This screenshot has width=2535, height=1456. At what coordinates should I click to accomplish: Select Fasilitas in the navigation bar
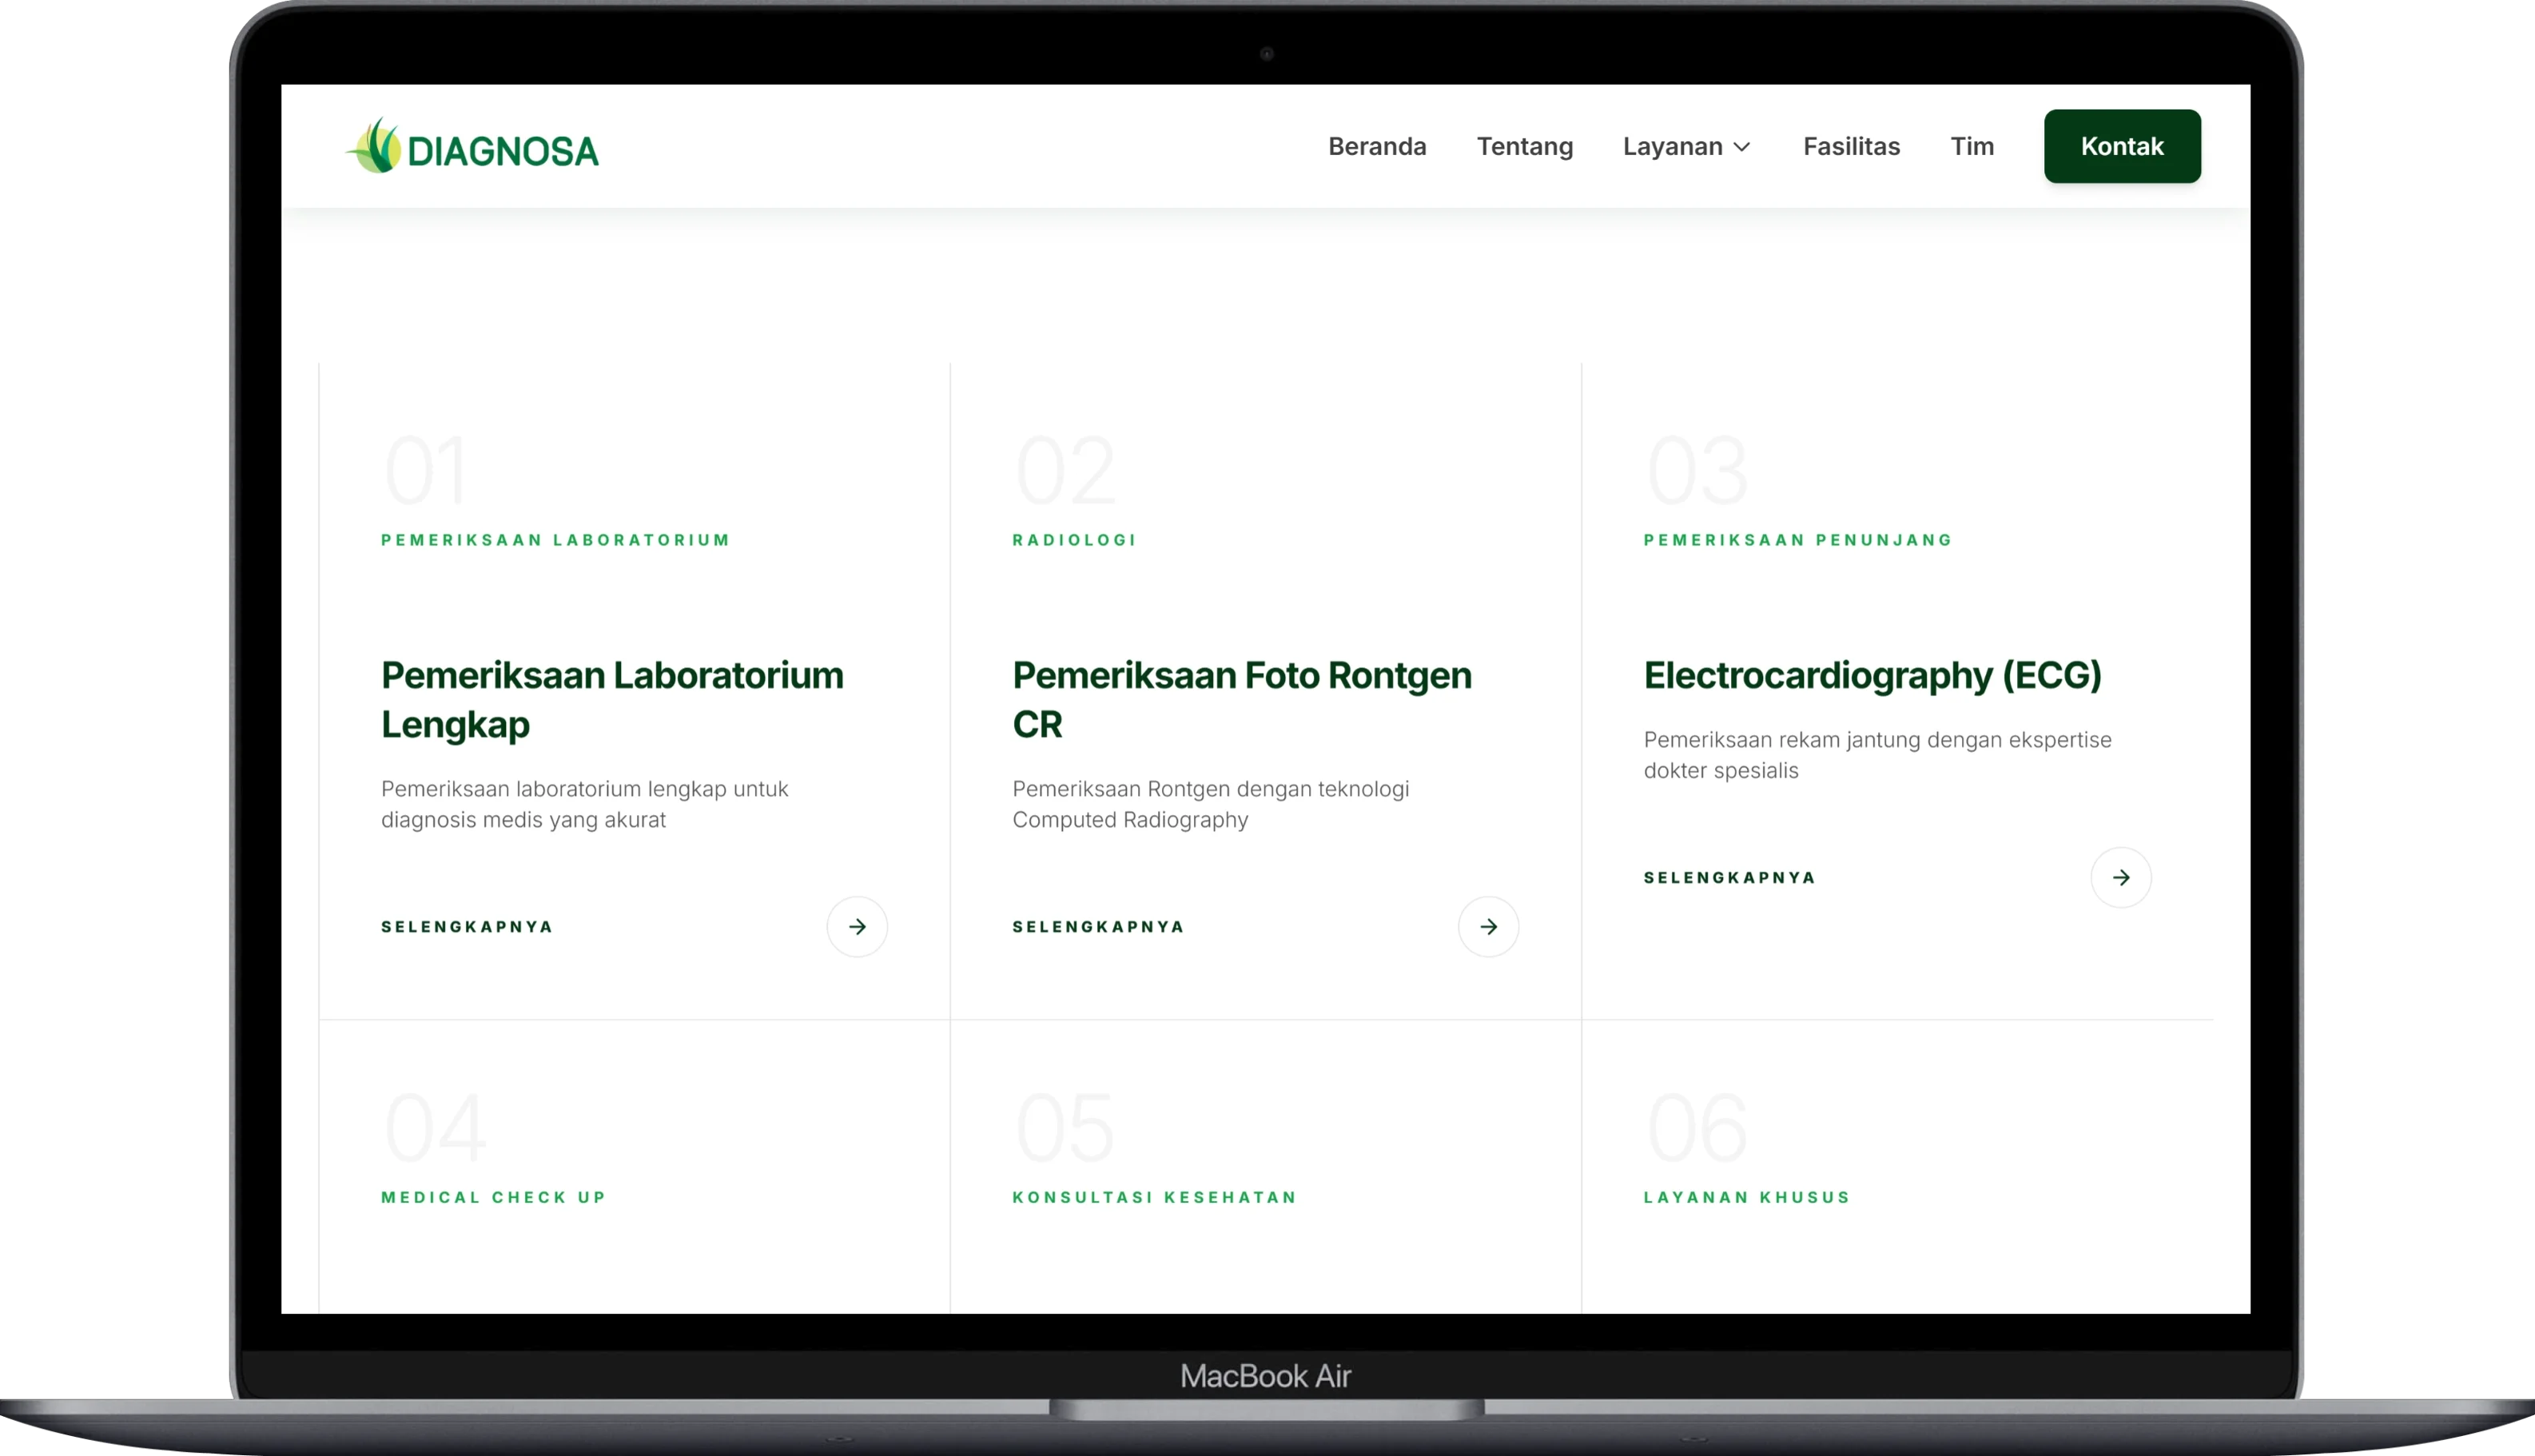point(1851,146)
